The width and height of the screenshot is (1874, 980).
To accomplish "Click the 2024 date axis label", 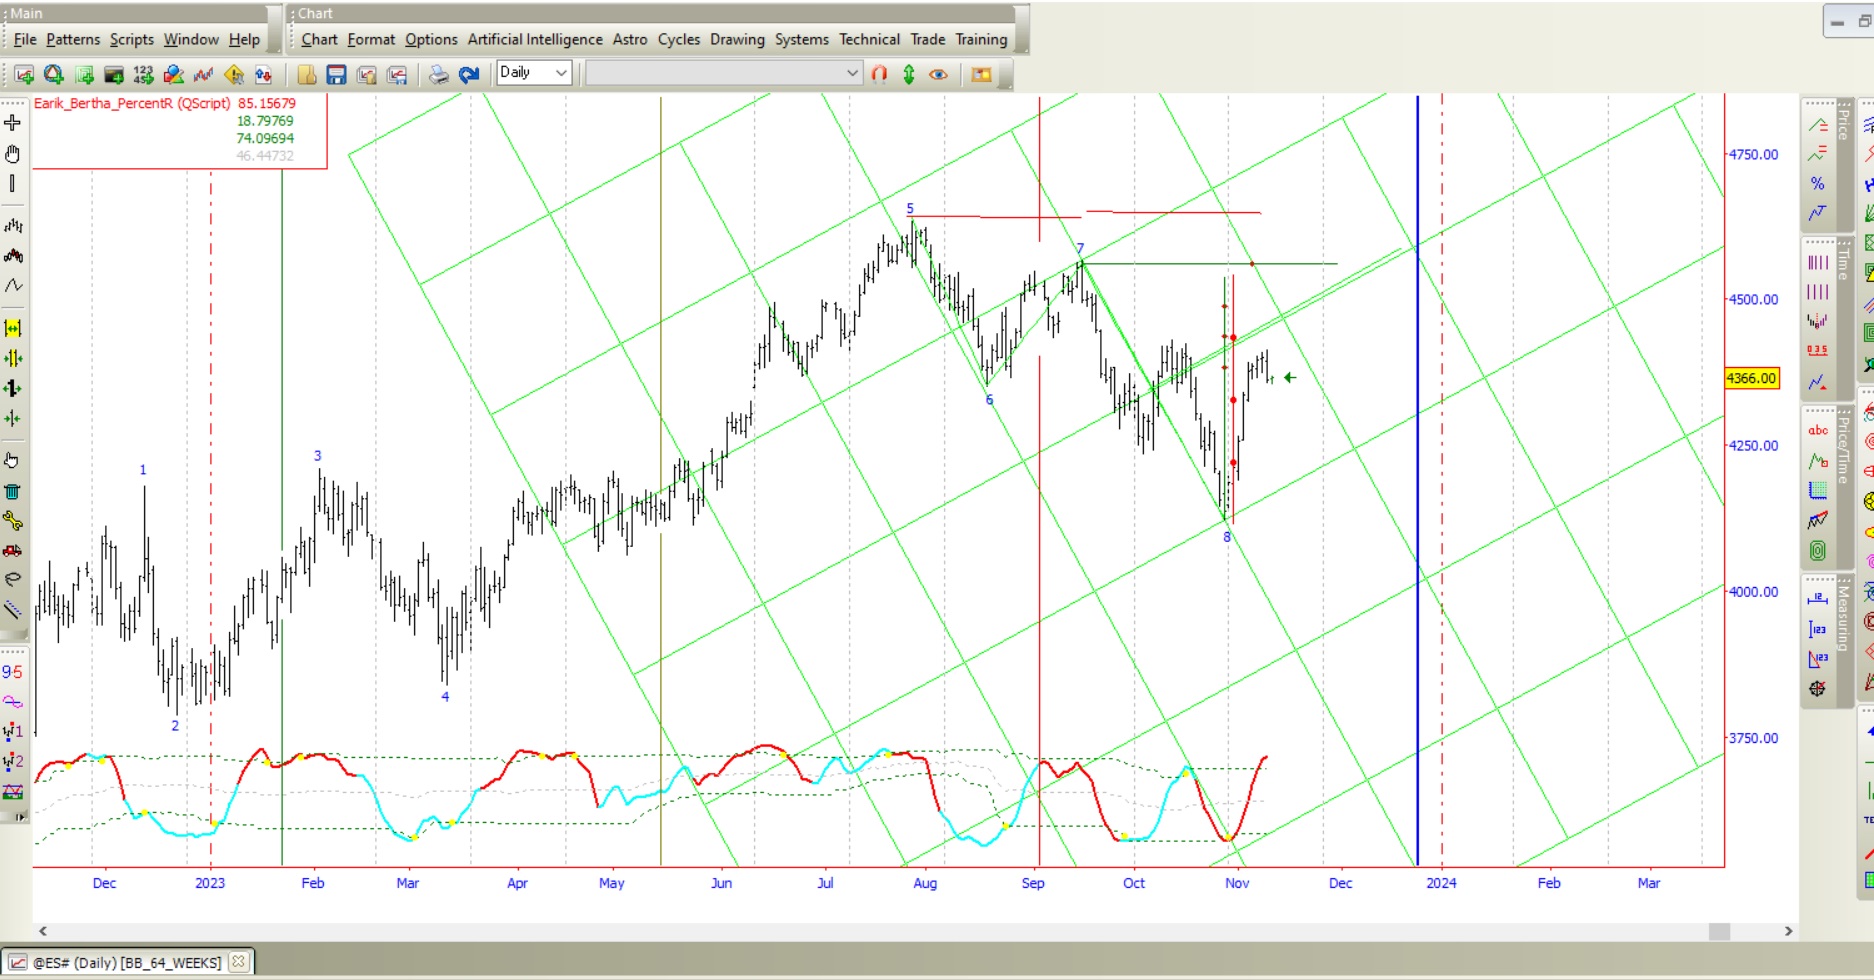I will pos(1441,883).
